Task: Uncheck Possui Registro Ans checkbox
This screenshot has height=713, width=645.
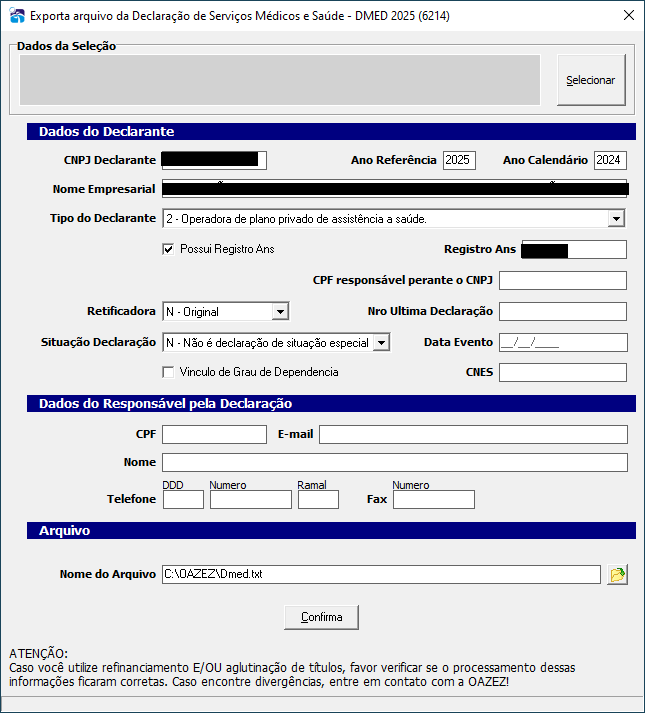Action: pos(168,249)
